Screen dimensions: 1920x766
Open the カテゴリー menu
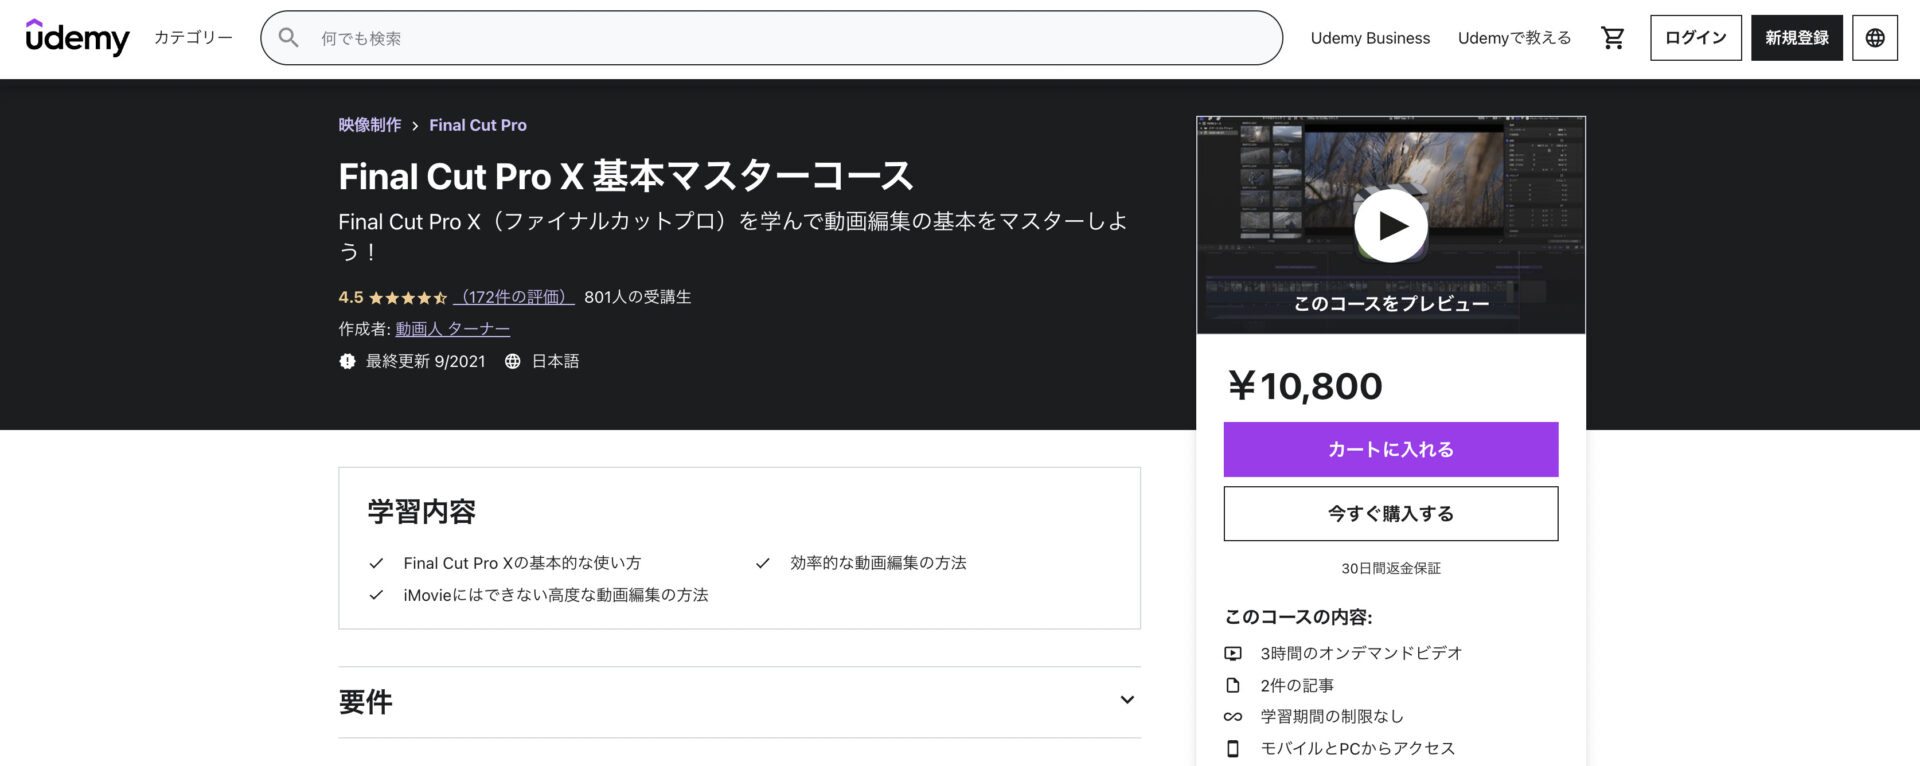tap(193, 38)
